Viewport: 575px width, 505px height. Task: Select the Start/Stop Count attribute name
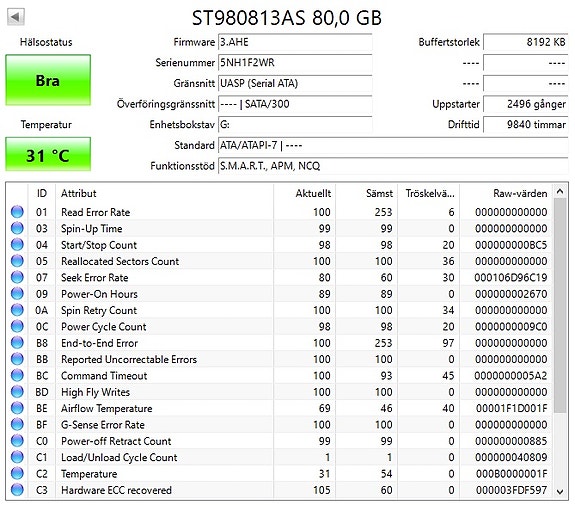[99, 245]
